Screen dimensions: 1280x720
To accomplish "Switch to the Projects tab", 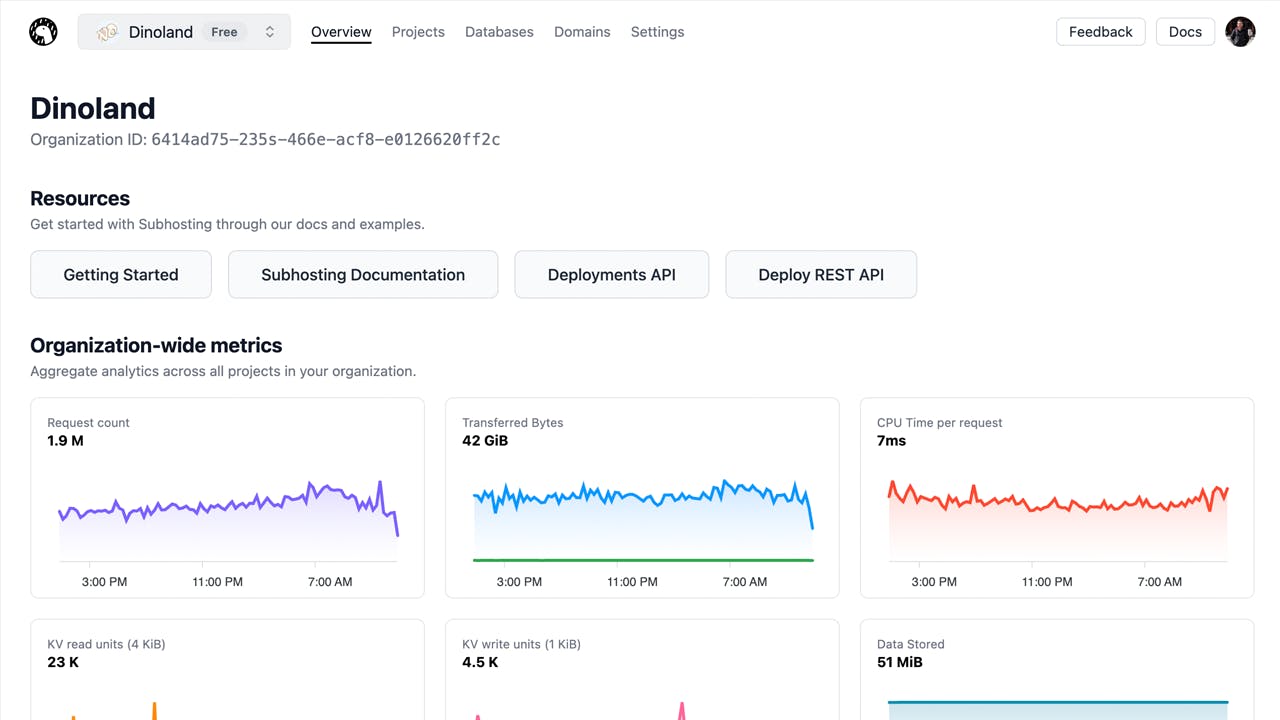I will [418, 32].
